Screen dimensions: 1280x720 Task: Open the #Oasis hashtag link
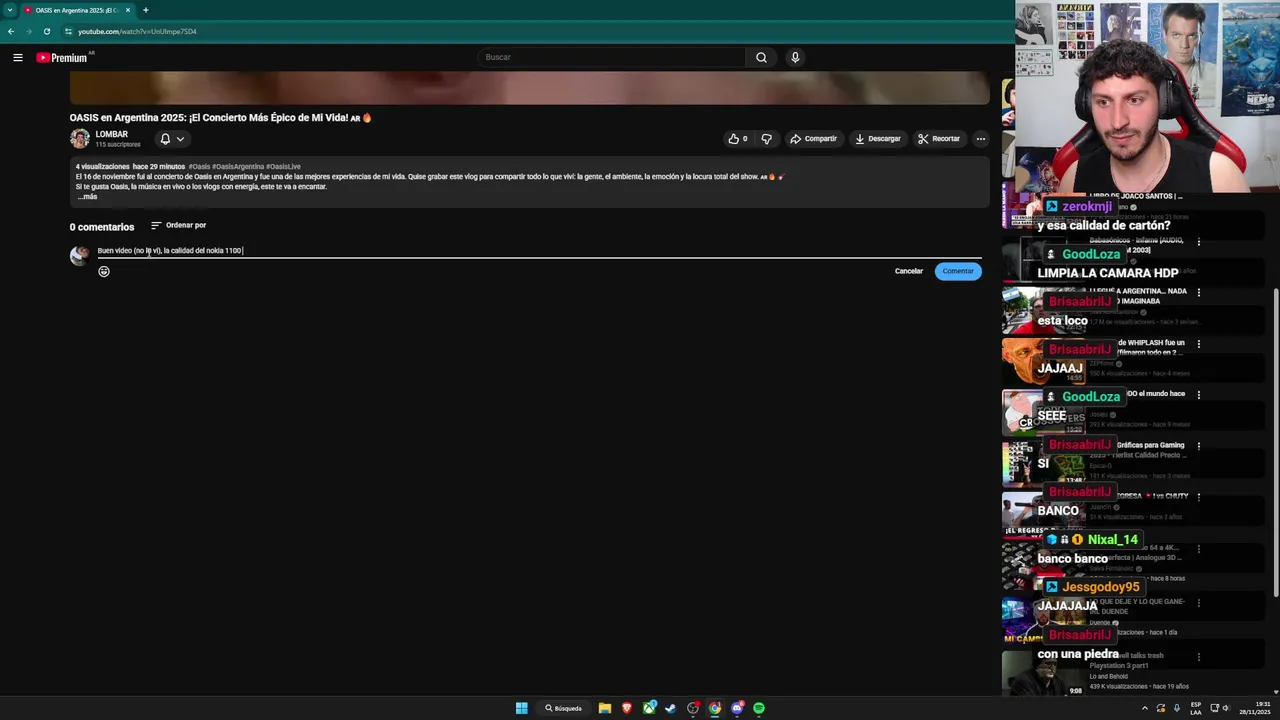click(x=199, y=167)
